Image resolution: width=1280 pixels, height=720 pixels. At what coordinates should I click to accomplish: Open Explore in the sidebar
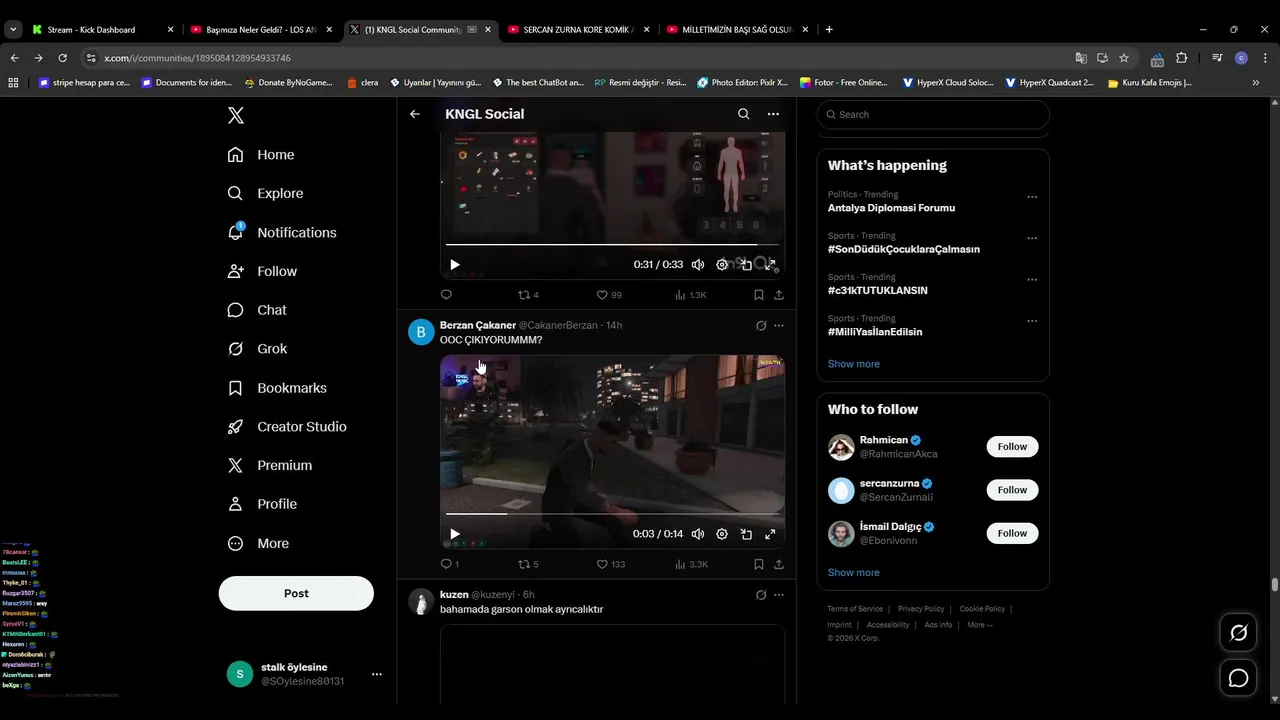tap(265, 193)
